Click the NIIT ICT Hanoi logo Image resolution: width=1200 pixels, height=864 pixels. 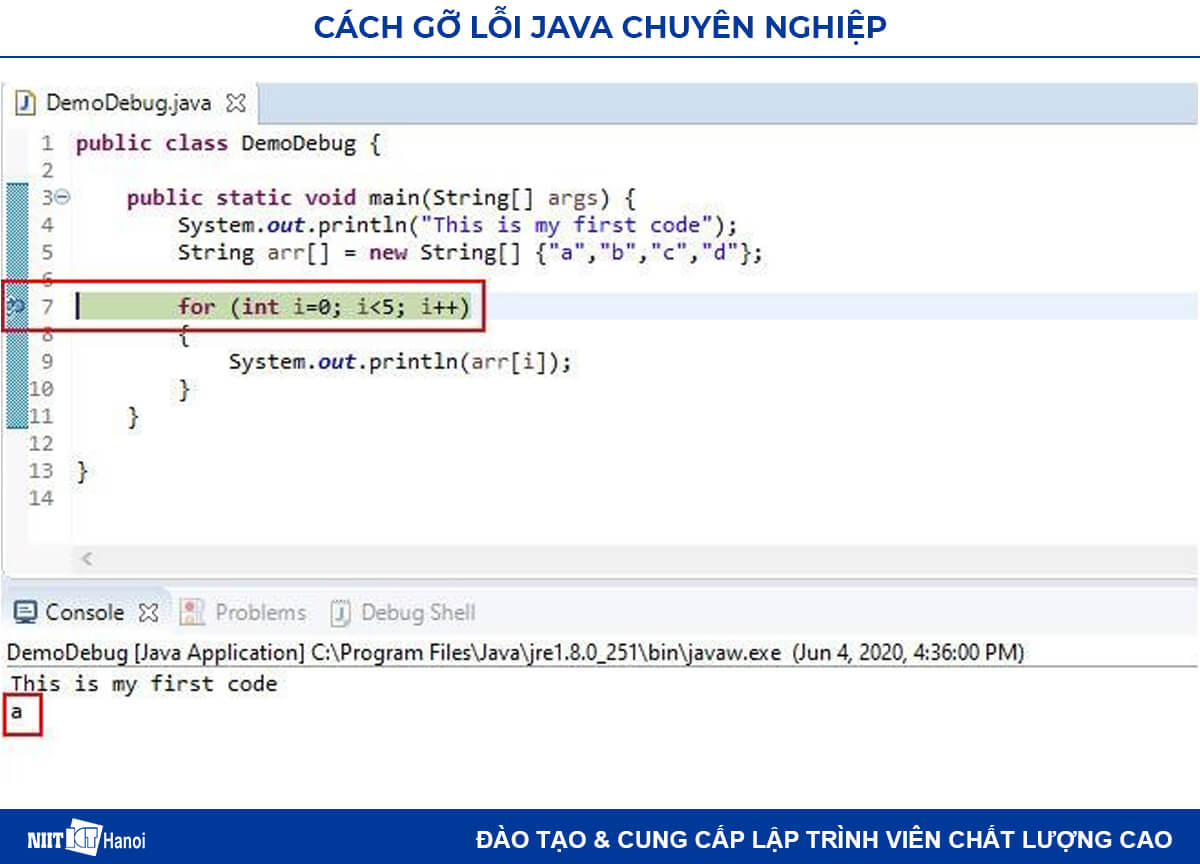point(87,838)
